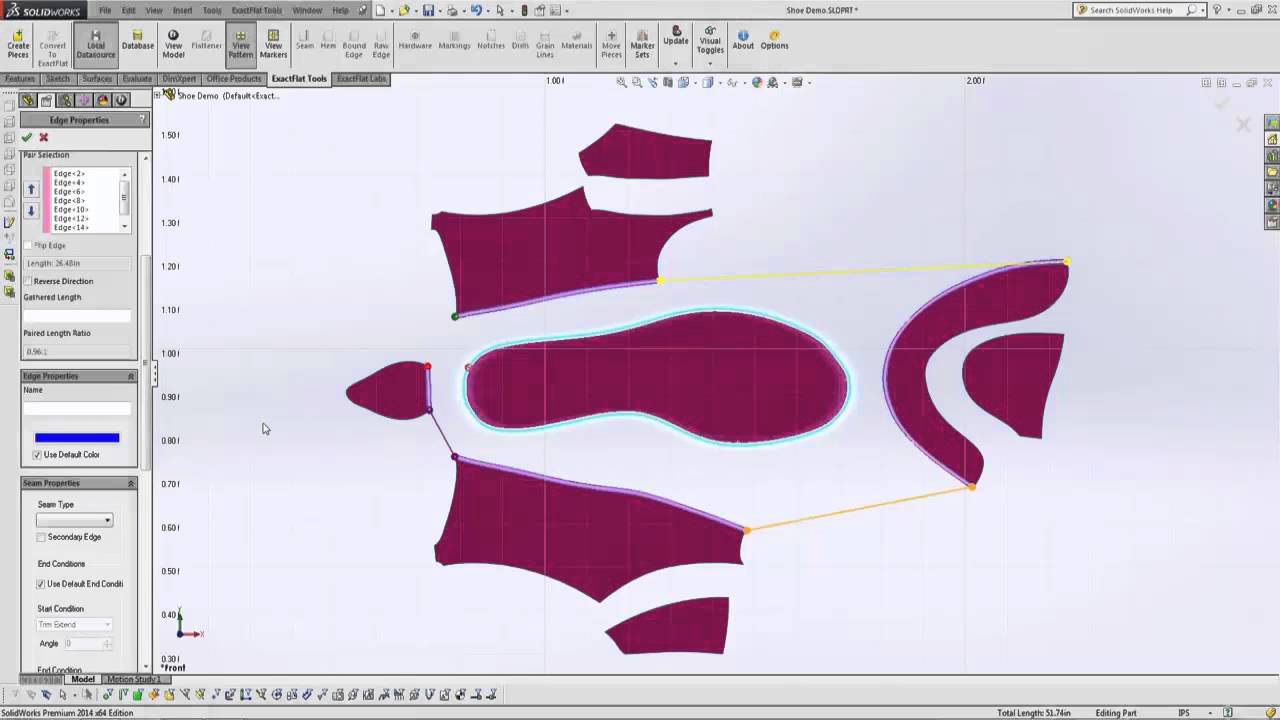Open ExactFlat Options
This screenshot has height=720, width=1280.
click(x=774, y=40)
